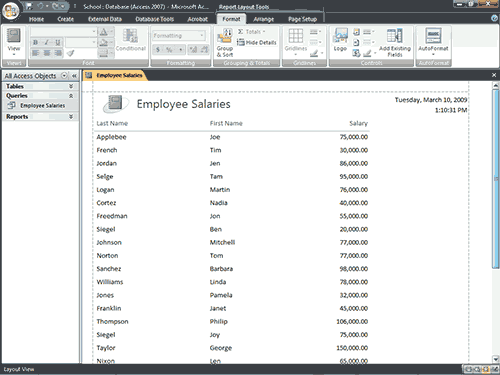500x375 pixels.
Task: Set control line thickness
Action: coord(368,32)
